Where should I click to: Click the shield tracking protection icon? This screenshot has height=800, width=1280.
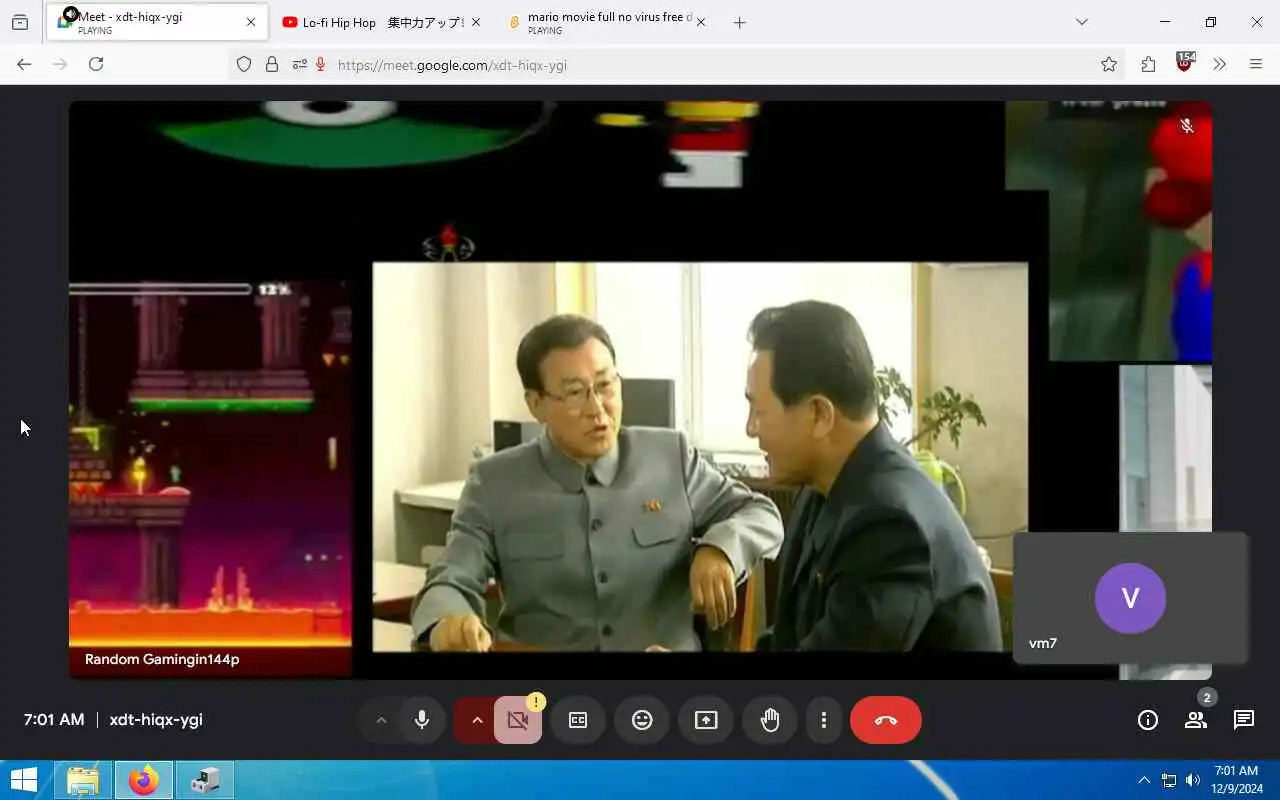(x=244, y=64)
